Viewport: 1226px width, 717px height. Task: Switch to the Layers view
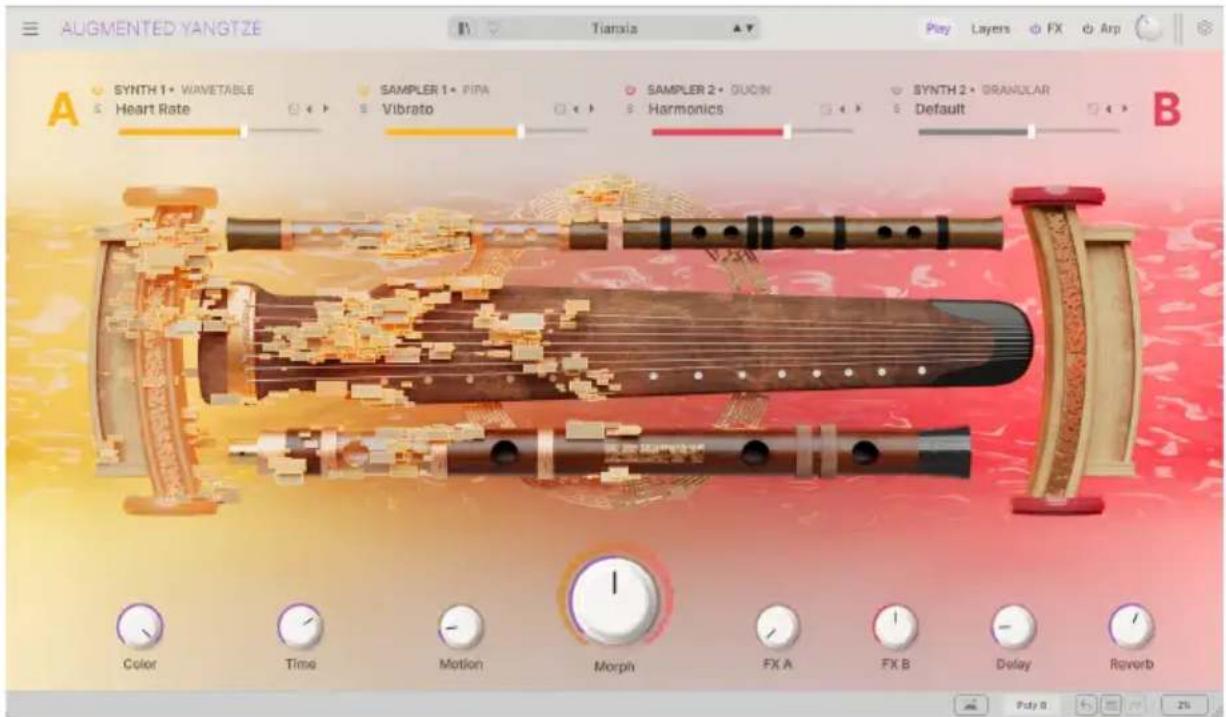point(990,29)
